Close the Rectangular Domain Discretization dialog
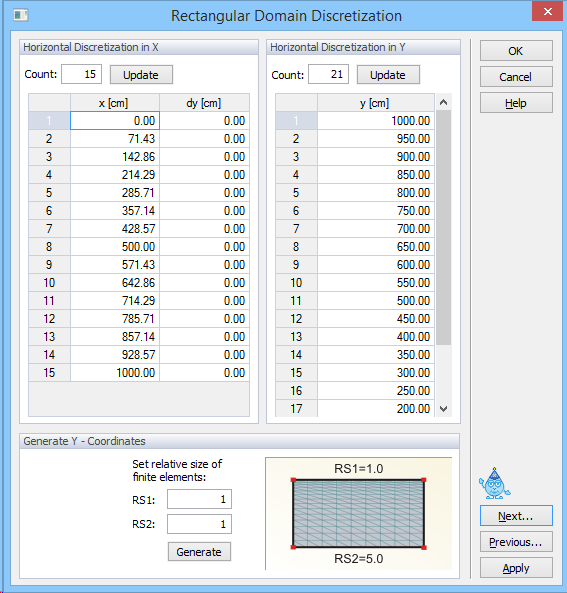This screenshot has height=593, width=567. [547, 12]
